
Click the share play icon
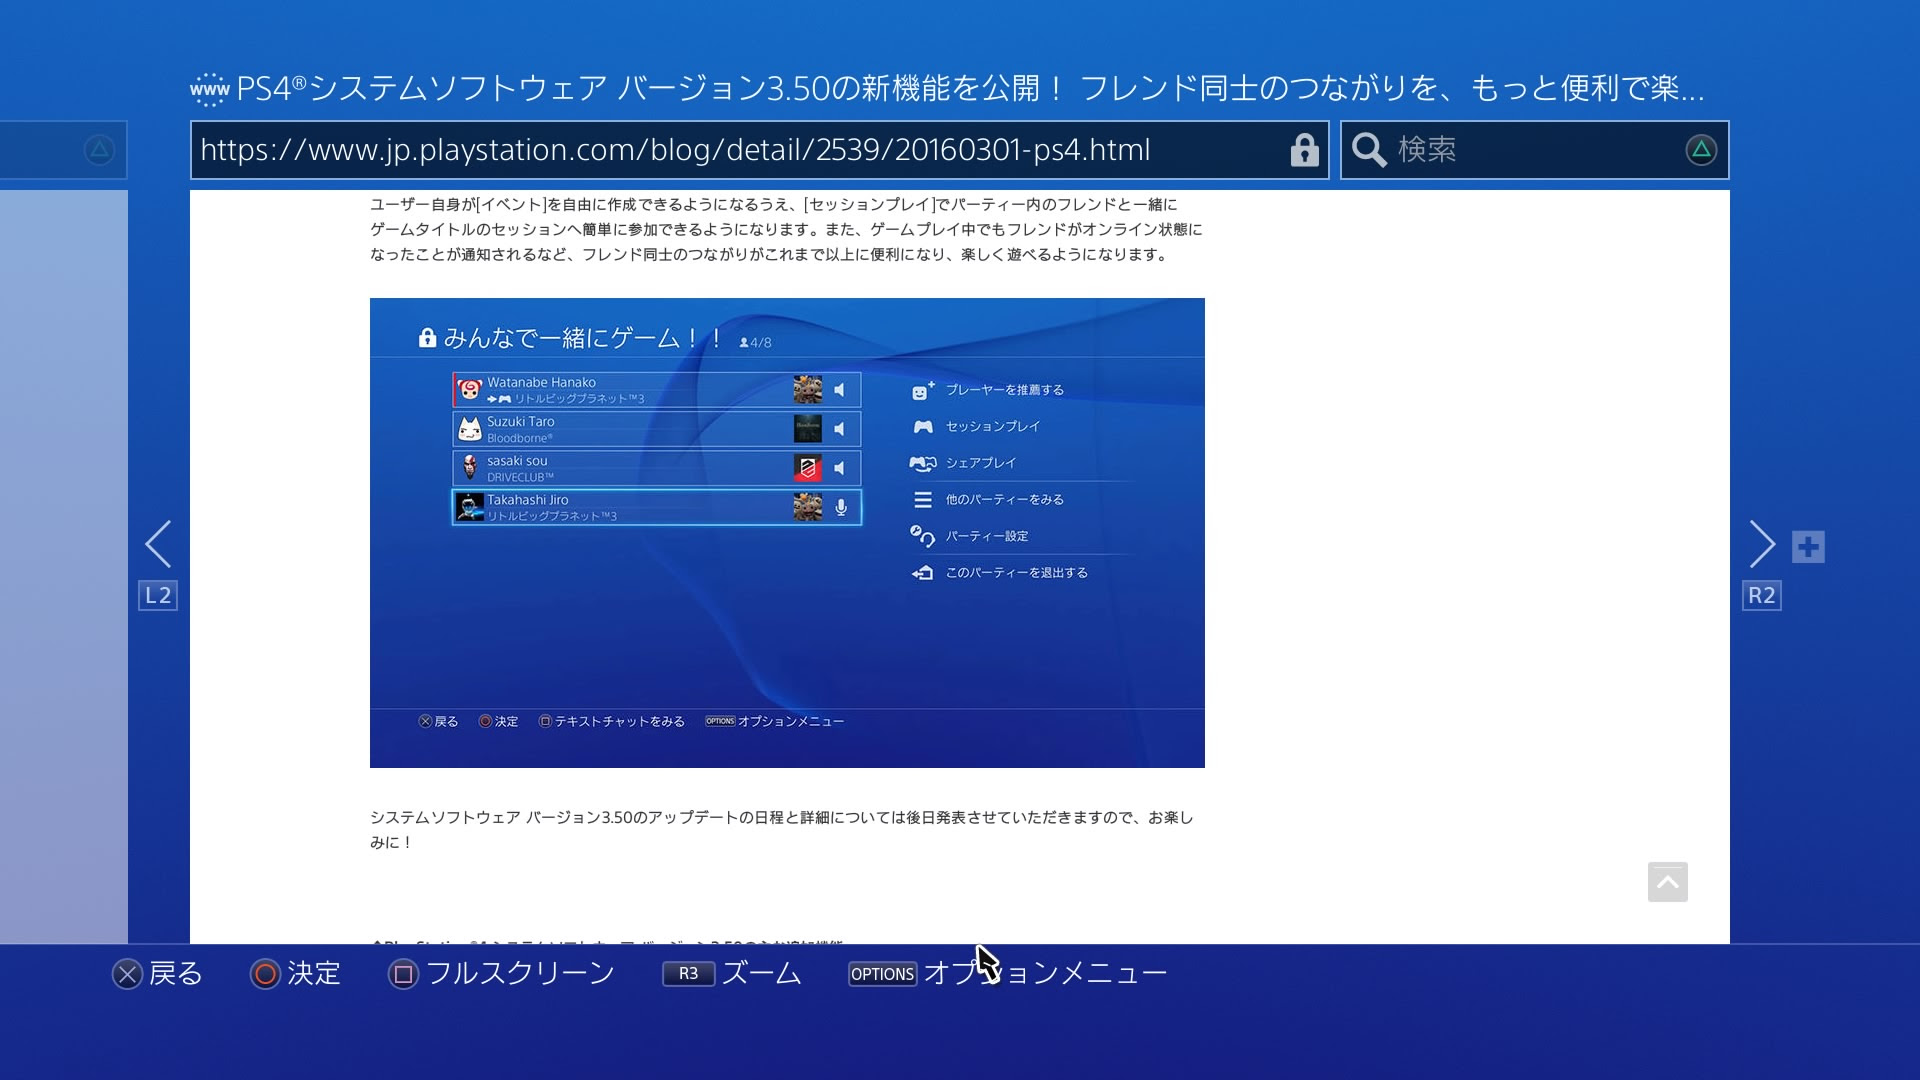(923, 463)
